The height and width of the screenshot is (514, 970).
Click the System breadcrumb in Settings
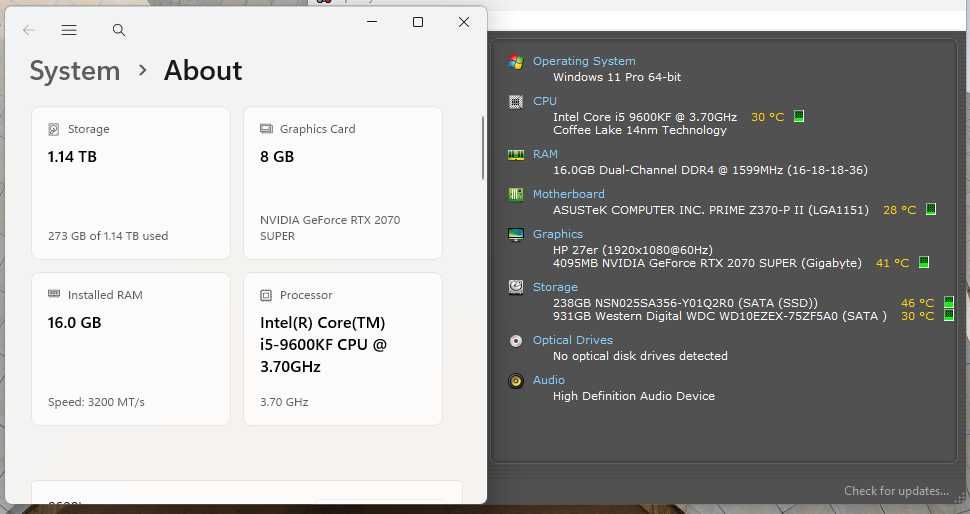click(x=75, y=71)
